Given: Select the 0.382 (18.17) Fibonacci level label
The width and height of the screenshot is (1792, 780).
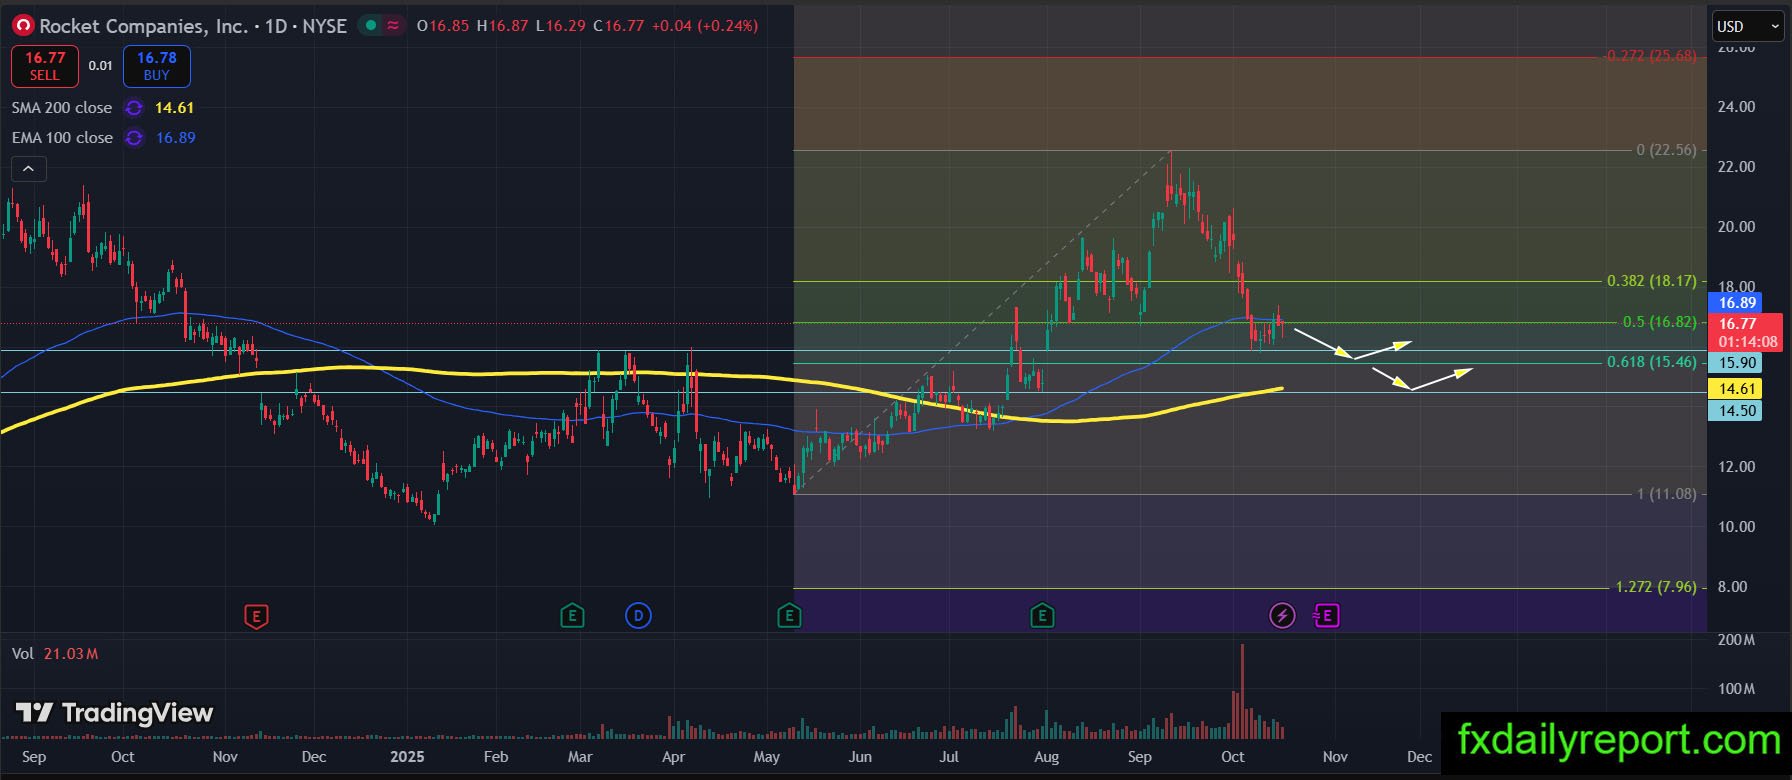Looking at the screenshot, I should (1652, 281).
